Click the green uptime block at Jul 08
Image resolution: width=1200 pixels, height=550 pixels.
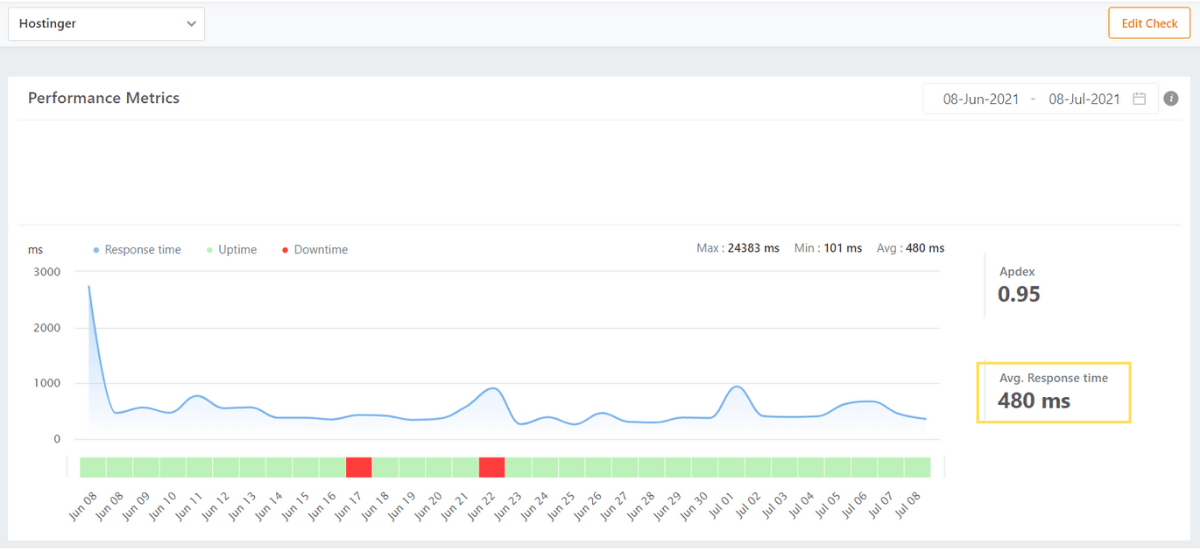pos(917,467)
